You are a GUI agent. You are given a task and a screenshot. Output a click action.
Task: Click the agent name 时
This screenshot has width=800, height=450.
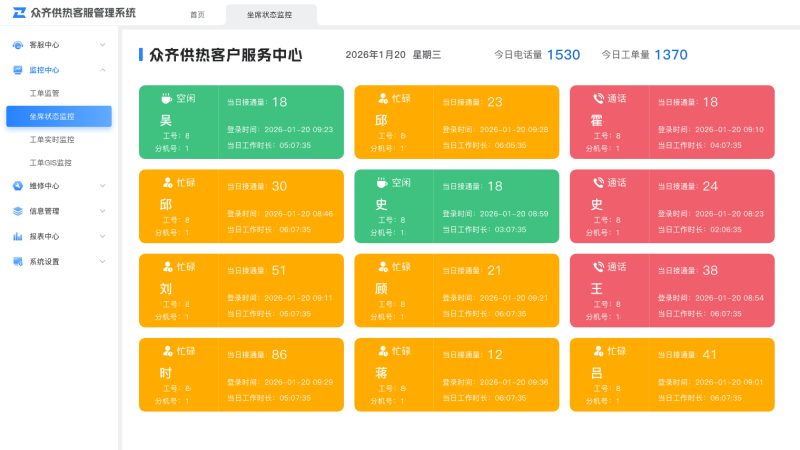pyautogui.click(x=166, y=373)
